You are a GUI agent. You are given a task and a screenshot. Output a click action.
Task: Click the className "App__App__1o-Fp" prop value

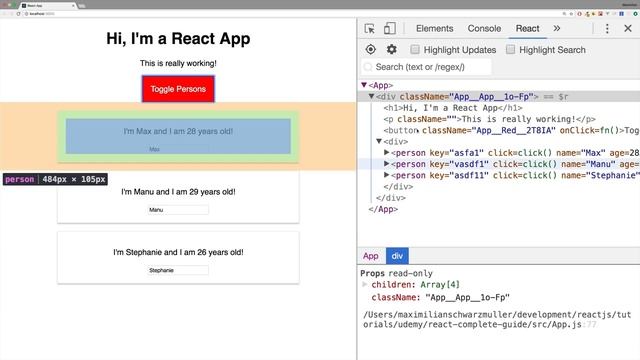tap(467, 298)
